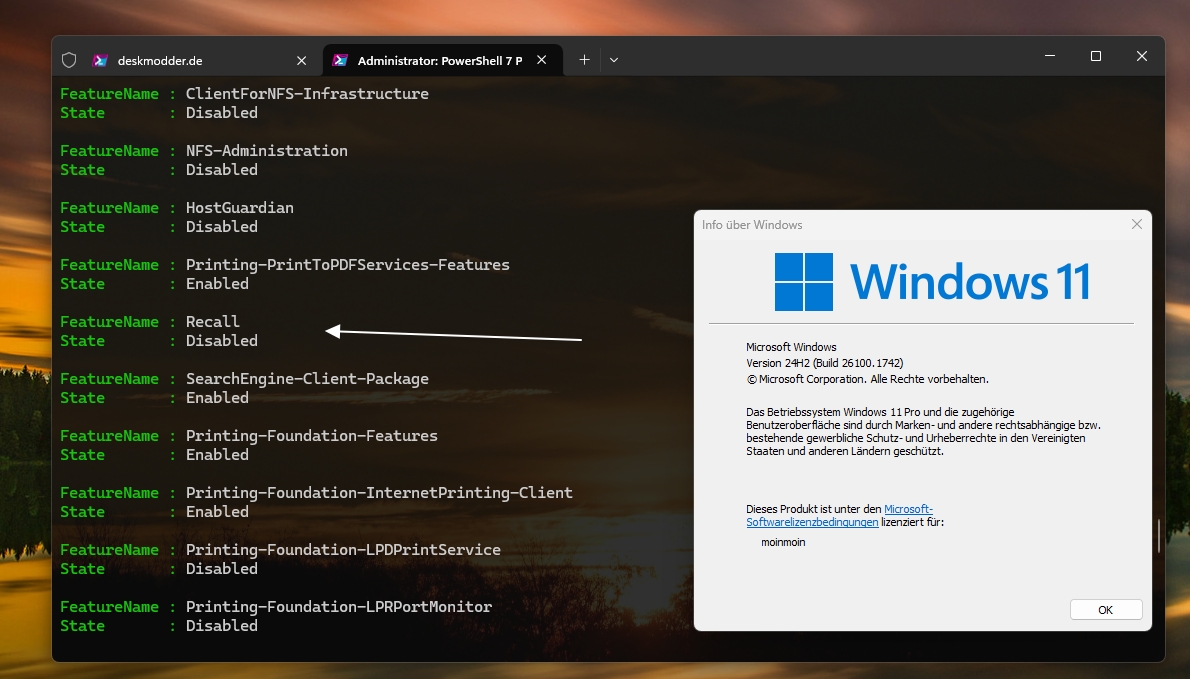This screenshot has height=679, width=1190.
Task: Click Disabled state under Recall
Action: pos(222,340)
